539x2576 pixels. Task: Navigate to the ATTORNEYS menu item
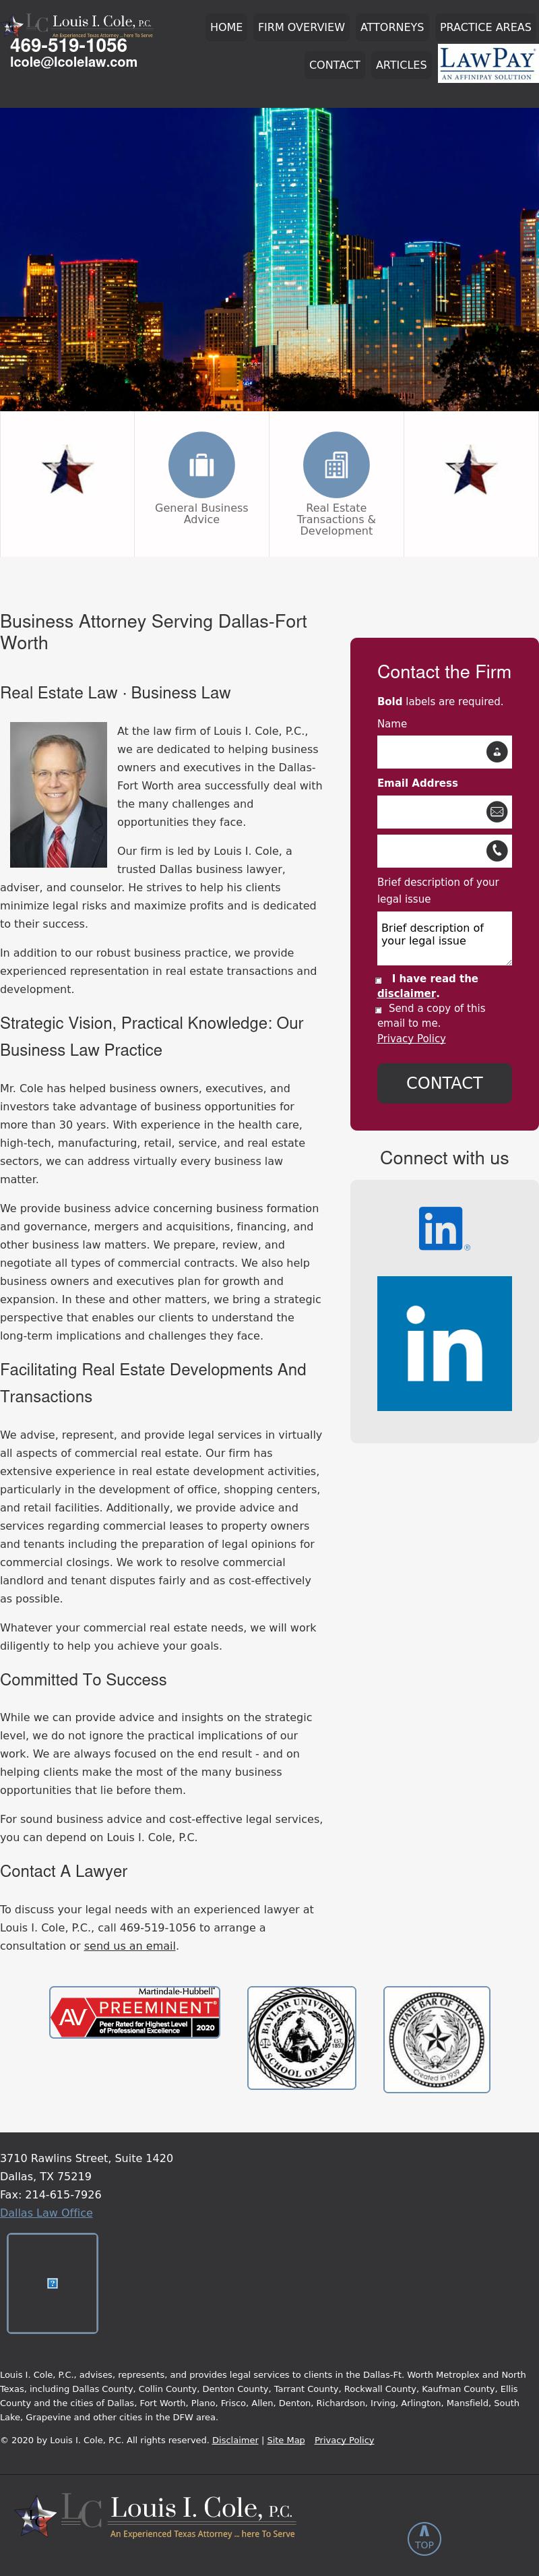[x=392, y=27]
